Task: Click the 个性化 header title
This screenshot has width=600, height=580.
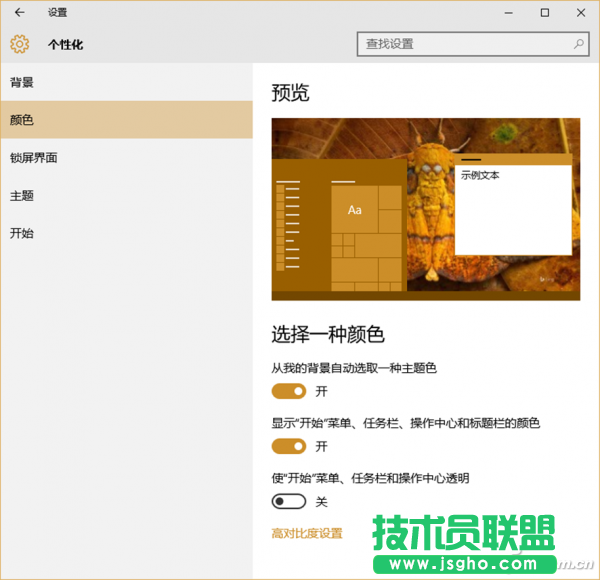Action: click(x=66, y=44)
